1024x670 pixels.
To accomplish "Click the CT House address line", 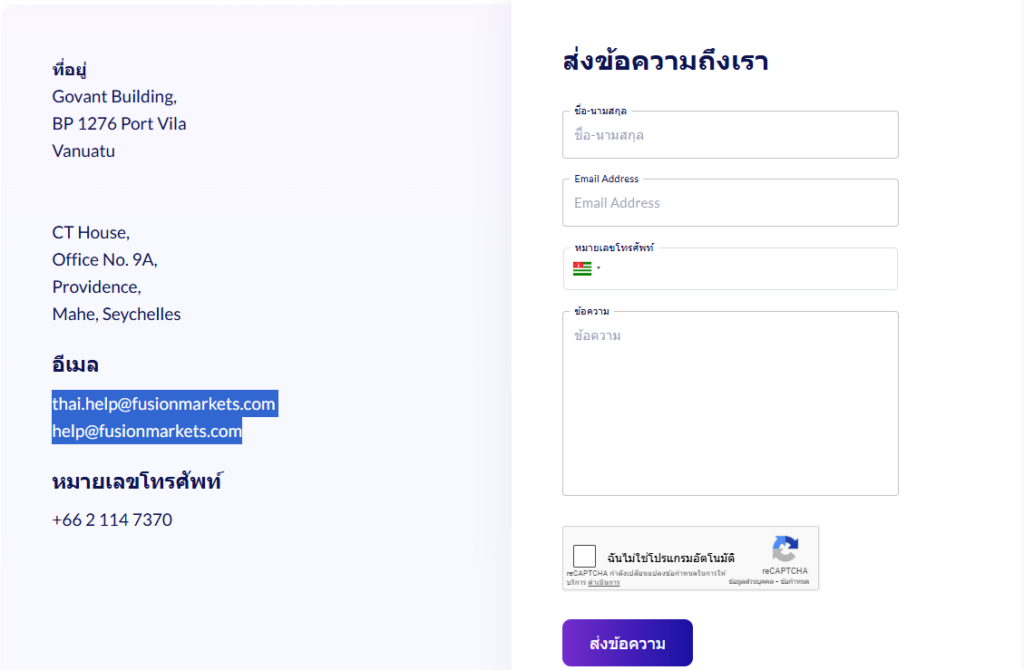I will [90, 233].
